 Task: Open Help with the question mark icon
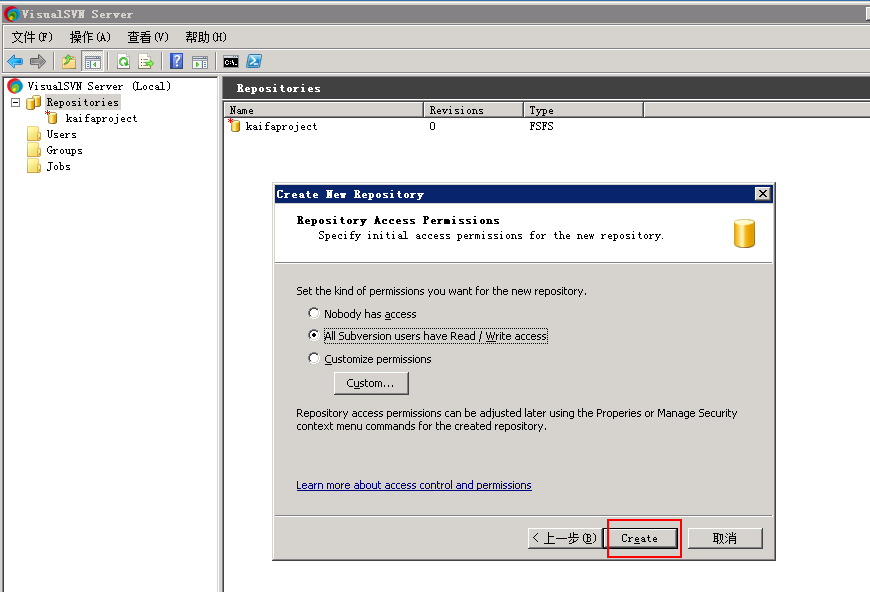(176, 61)
